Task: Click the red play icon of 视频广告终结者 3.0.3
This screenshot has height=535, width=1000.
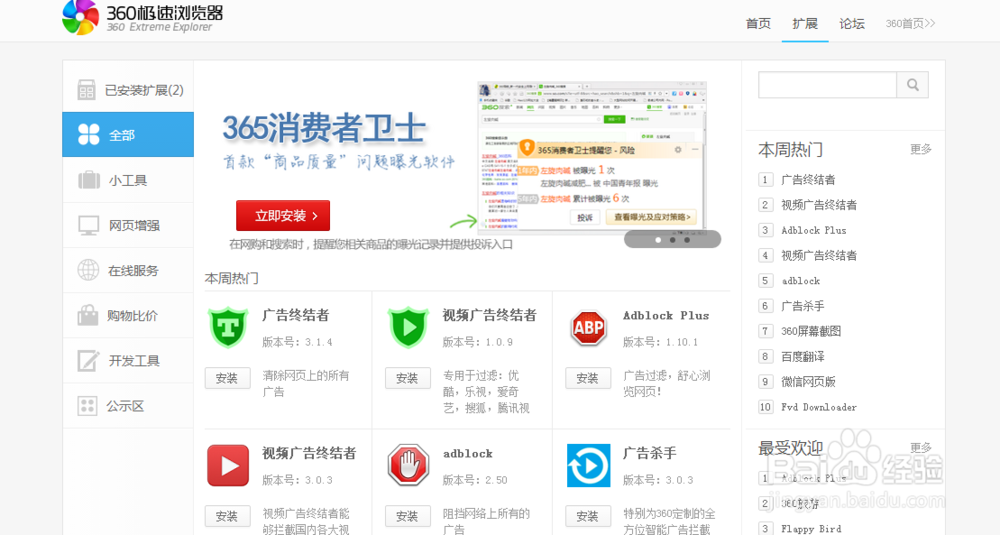Action: pyautogui.click(x=228, y=465)
